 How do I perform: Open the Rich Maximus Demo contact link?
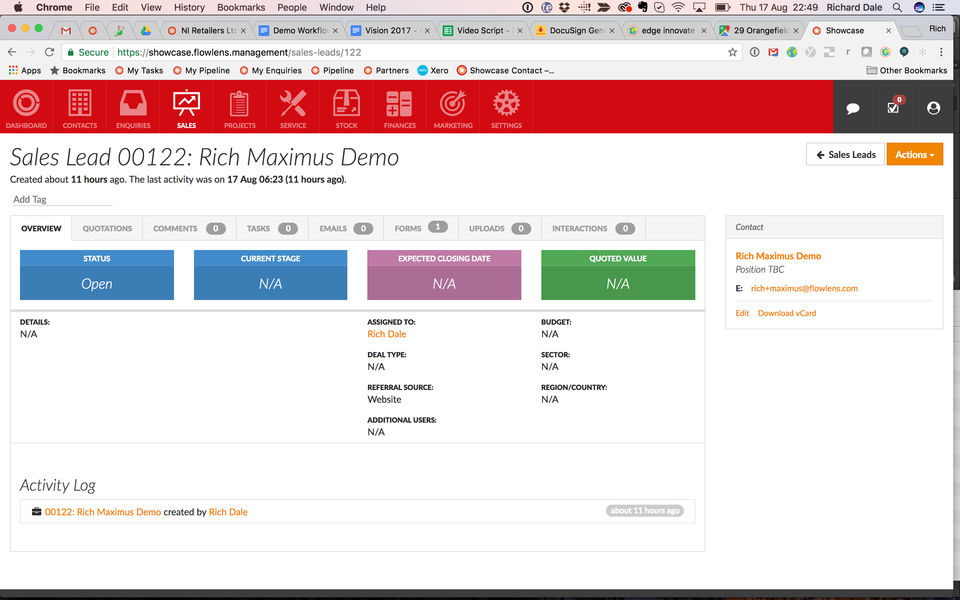click(778, 256)
